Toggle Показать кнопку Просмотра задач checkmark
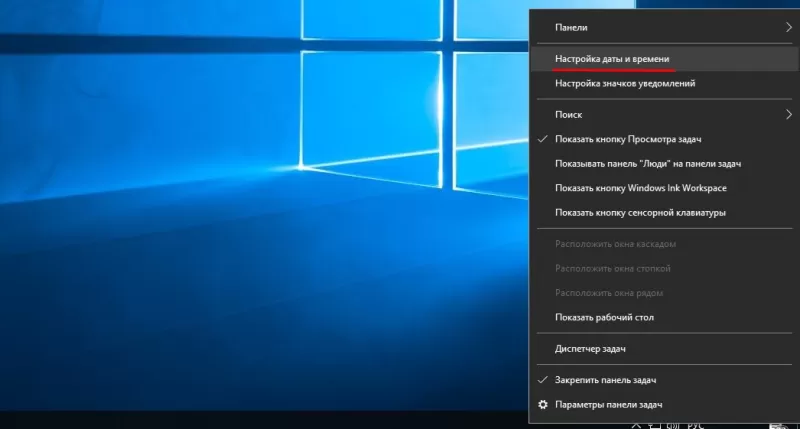This screenshot has height=429, width=800. 543,139
